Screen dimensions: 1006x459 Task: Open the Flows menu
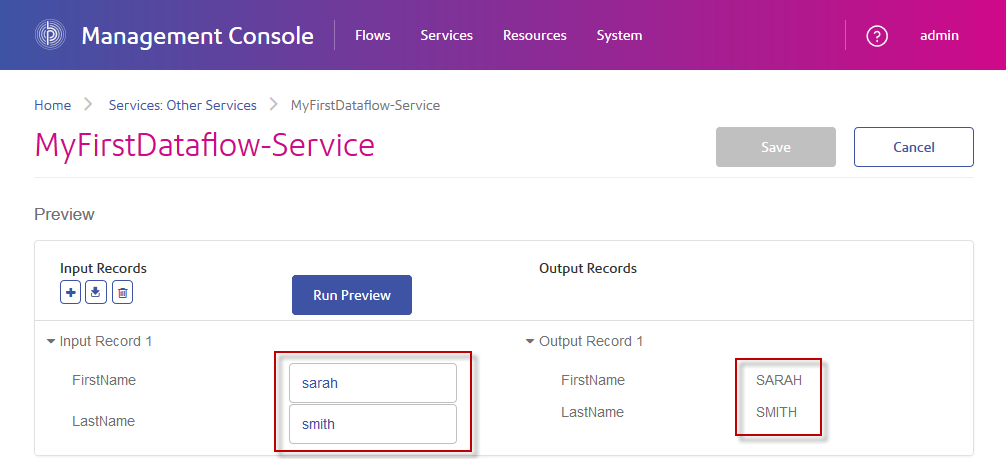point(373,36)
